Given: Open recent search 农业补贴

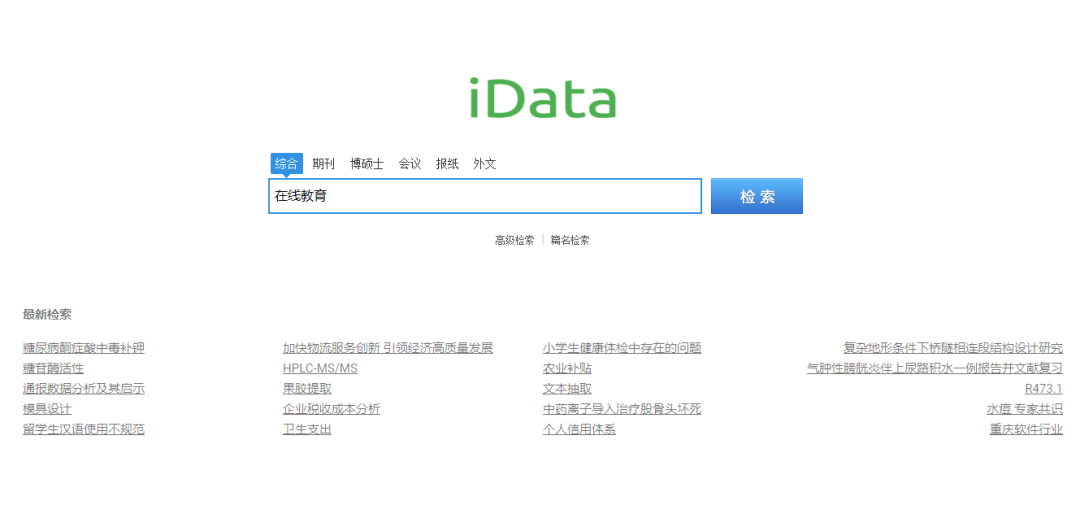Looking at the screenshot, I should pos(567,369).
